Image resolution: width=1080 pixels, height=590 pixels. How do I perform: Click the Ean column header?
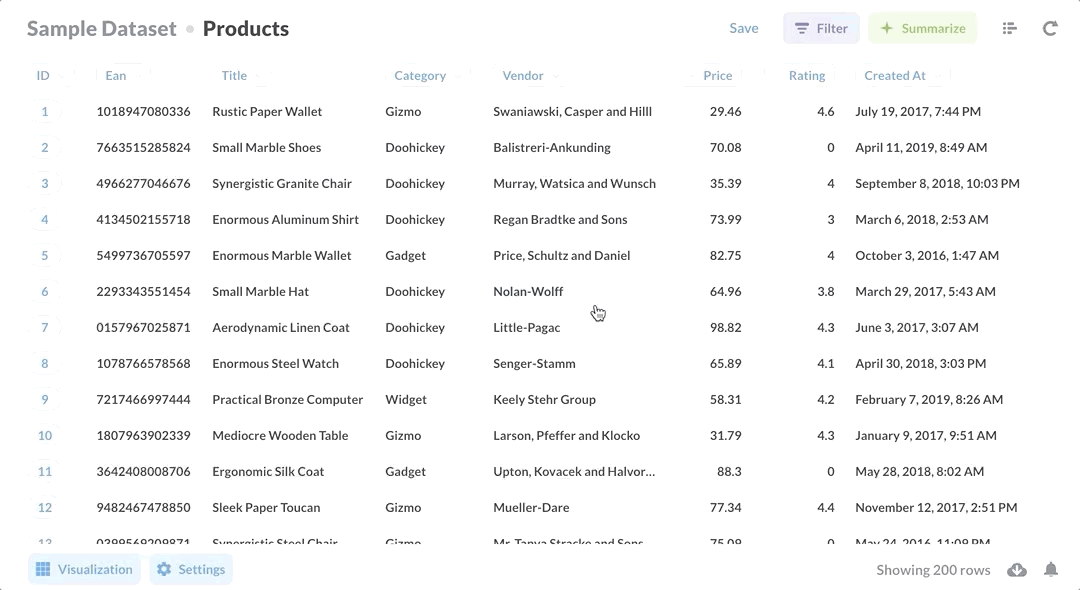point(116,76)
